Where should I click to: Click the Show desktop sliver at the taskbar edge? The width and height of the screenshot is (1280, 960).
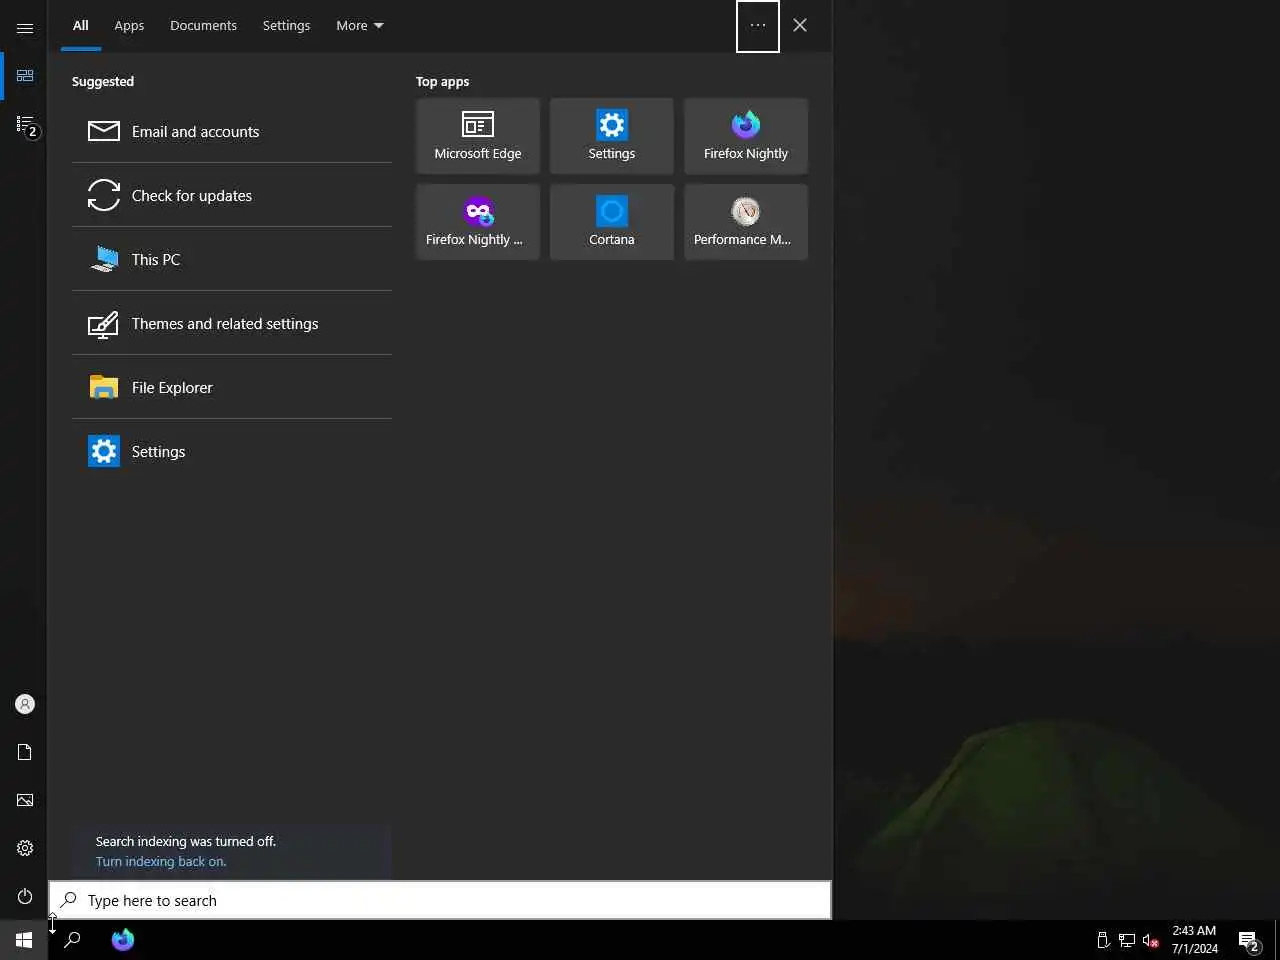1277,940
